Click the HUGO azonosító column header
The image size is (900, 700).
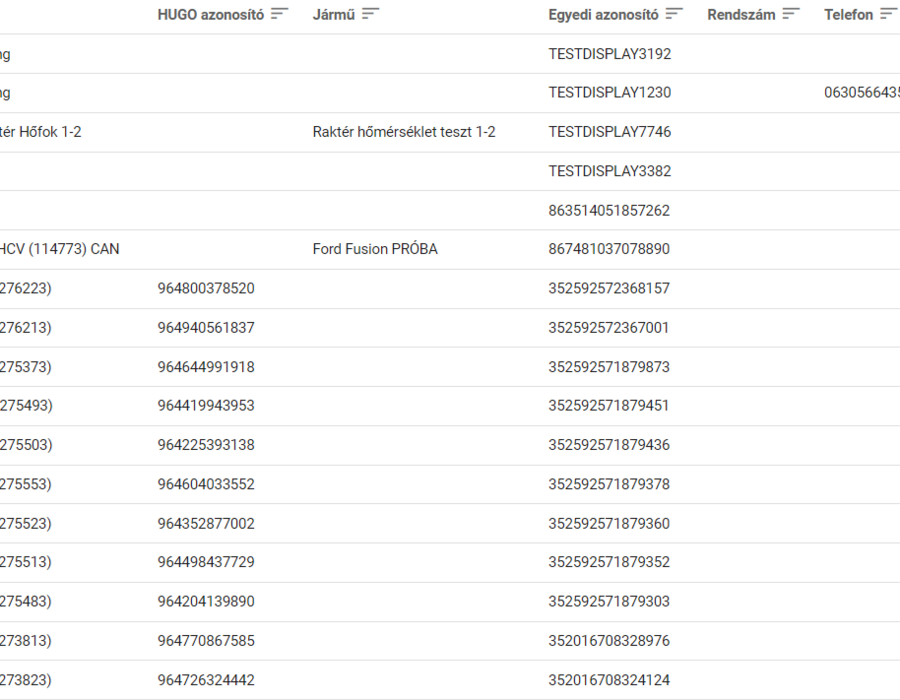pos(211,14)
